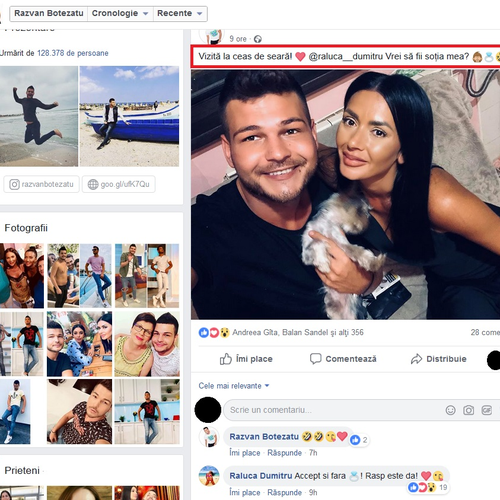Open Razvan Botezatu commenter profile name
The height and width of the screenshot is (500, 500).
point(264,437)
